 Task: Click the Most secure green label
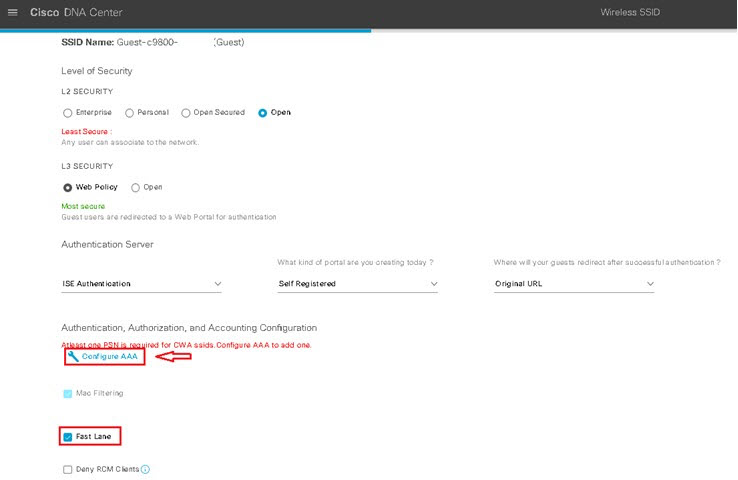(x=83, y=206)
